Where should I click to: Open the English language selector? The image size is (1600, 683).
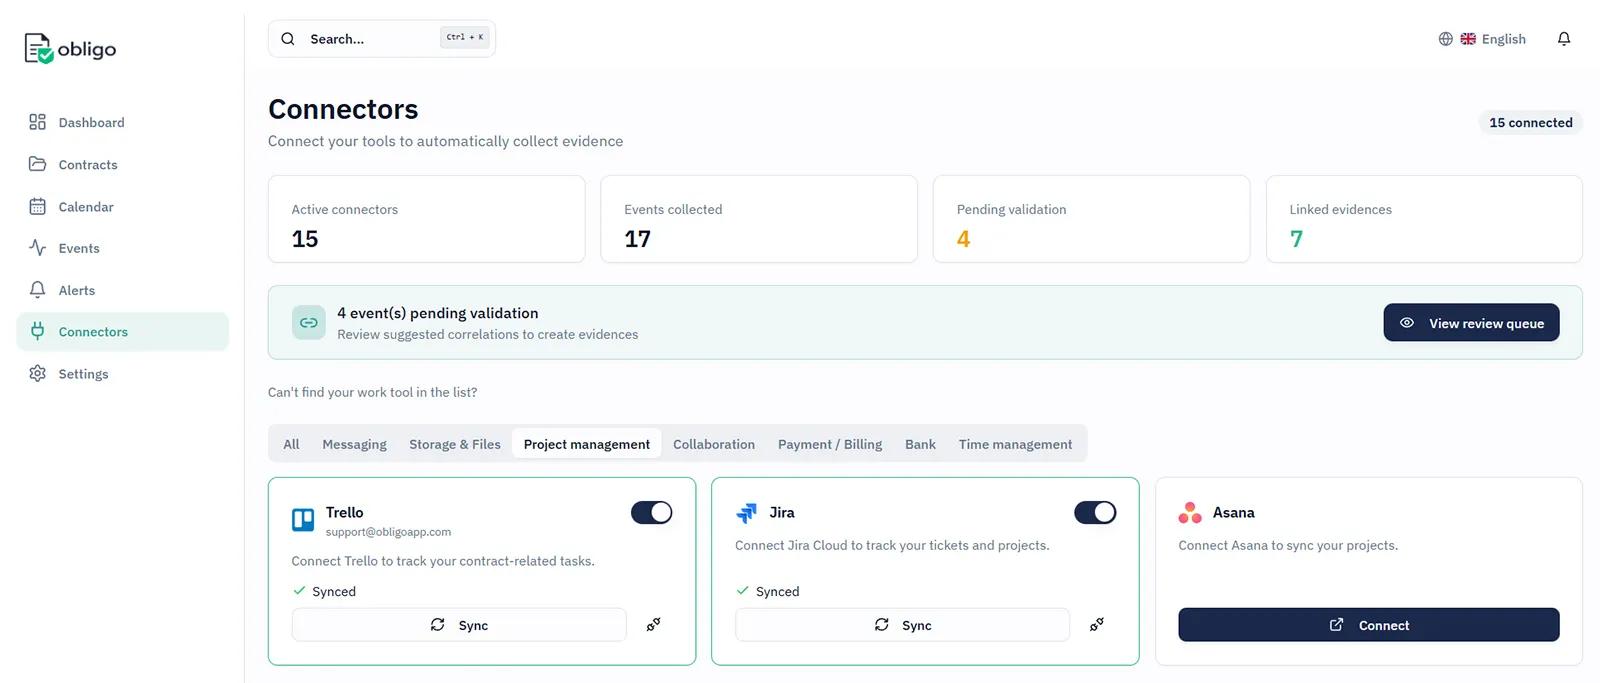1483,39
